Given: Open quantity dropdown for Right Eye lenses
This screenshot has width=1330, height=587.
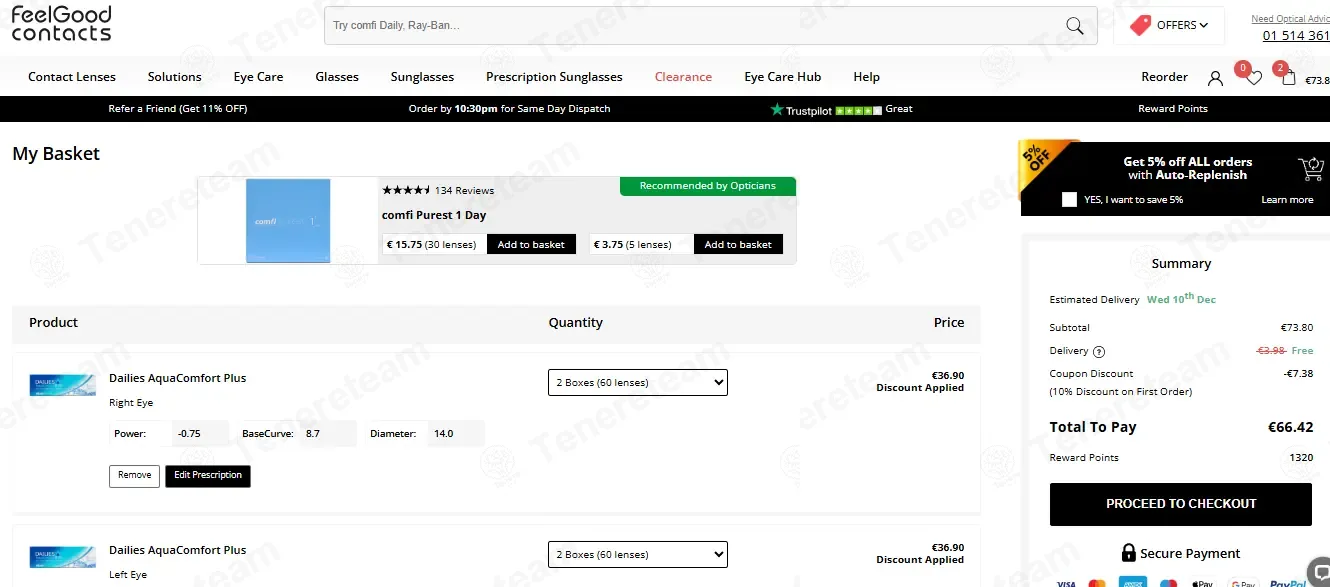Looking at the screenshot, I should coord(638,382).
